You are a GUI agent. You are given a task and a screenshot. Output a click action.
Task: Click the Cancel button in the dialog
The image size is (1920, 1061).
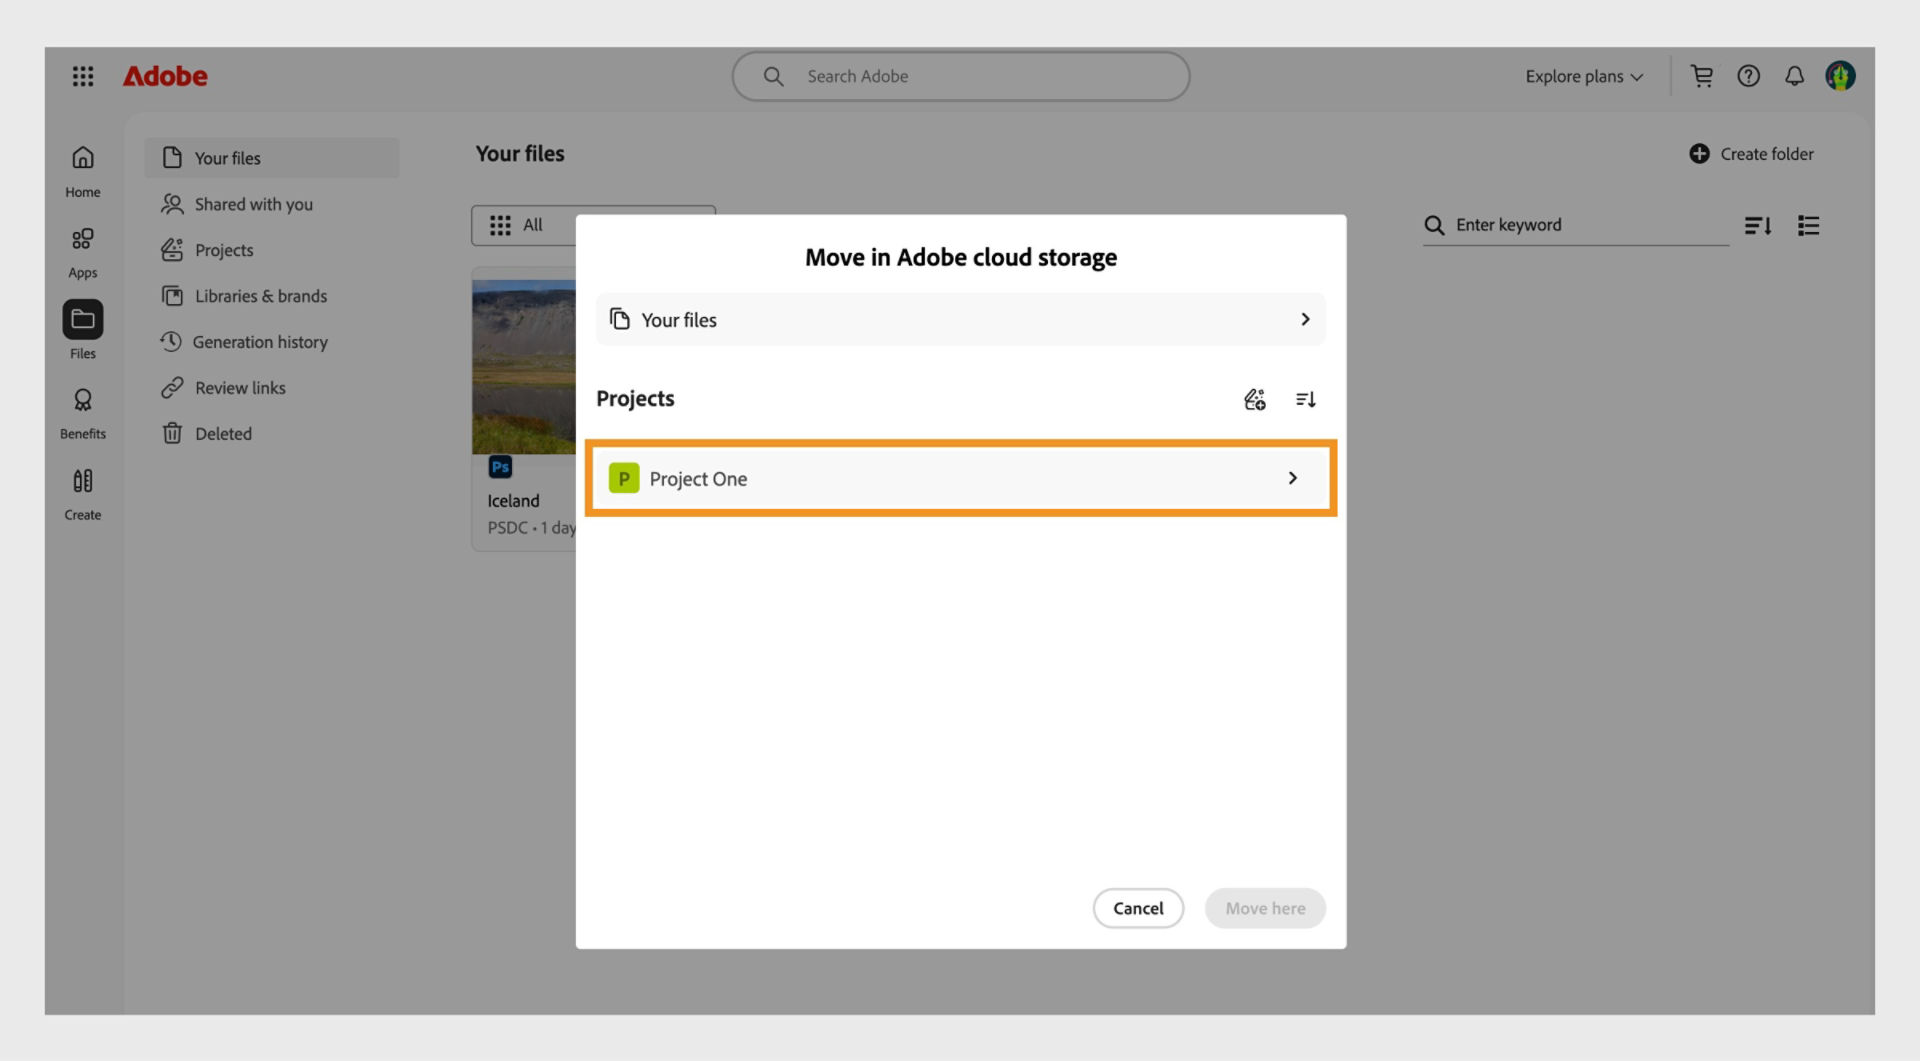1137,908
